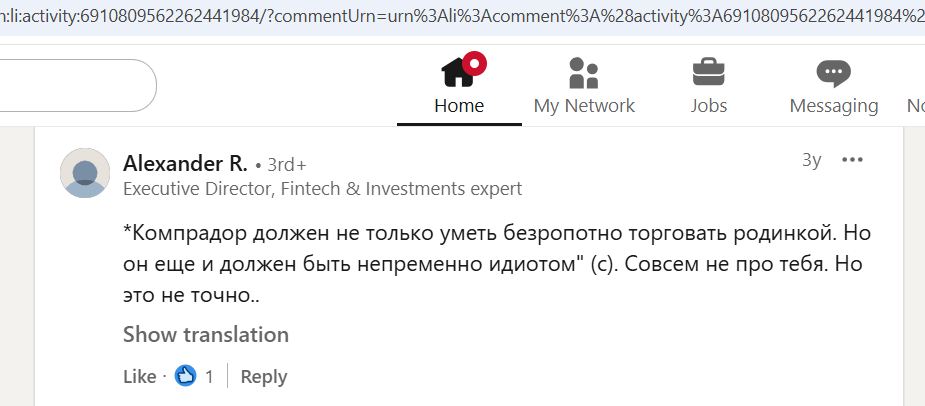Image resolution: width=925 pixels, height=406 pixels.
Task: Reply to Alexander R.'s comment
Action: [x=264, y=377]
